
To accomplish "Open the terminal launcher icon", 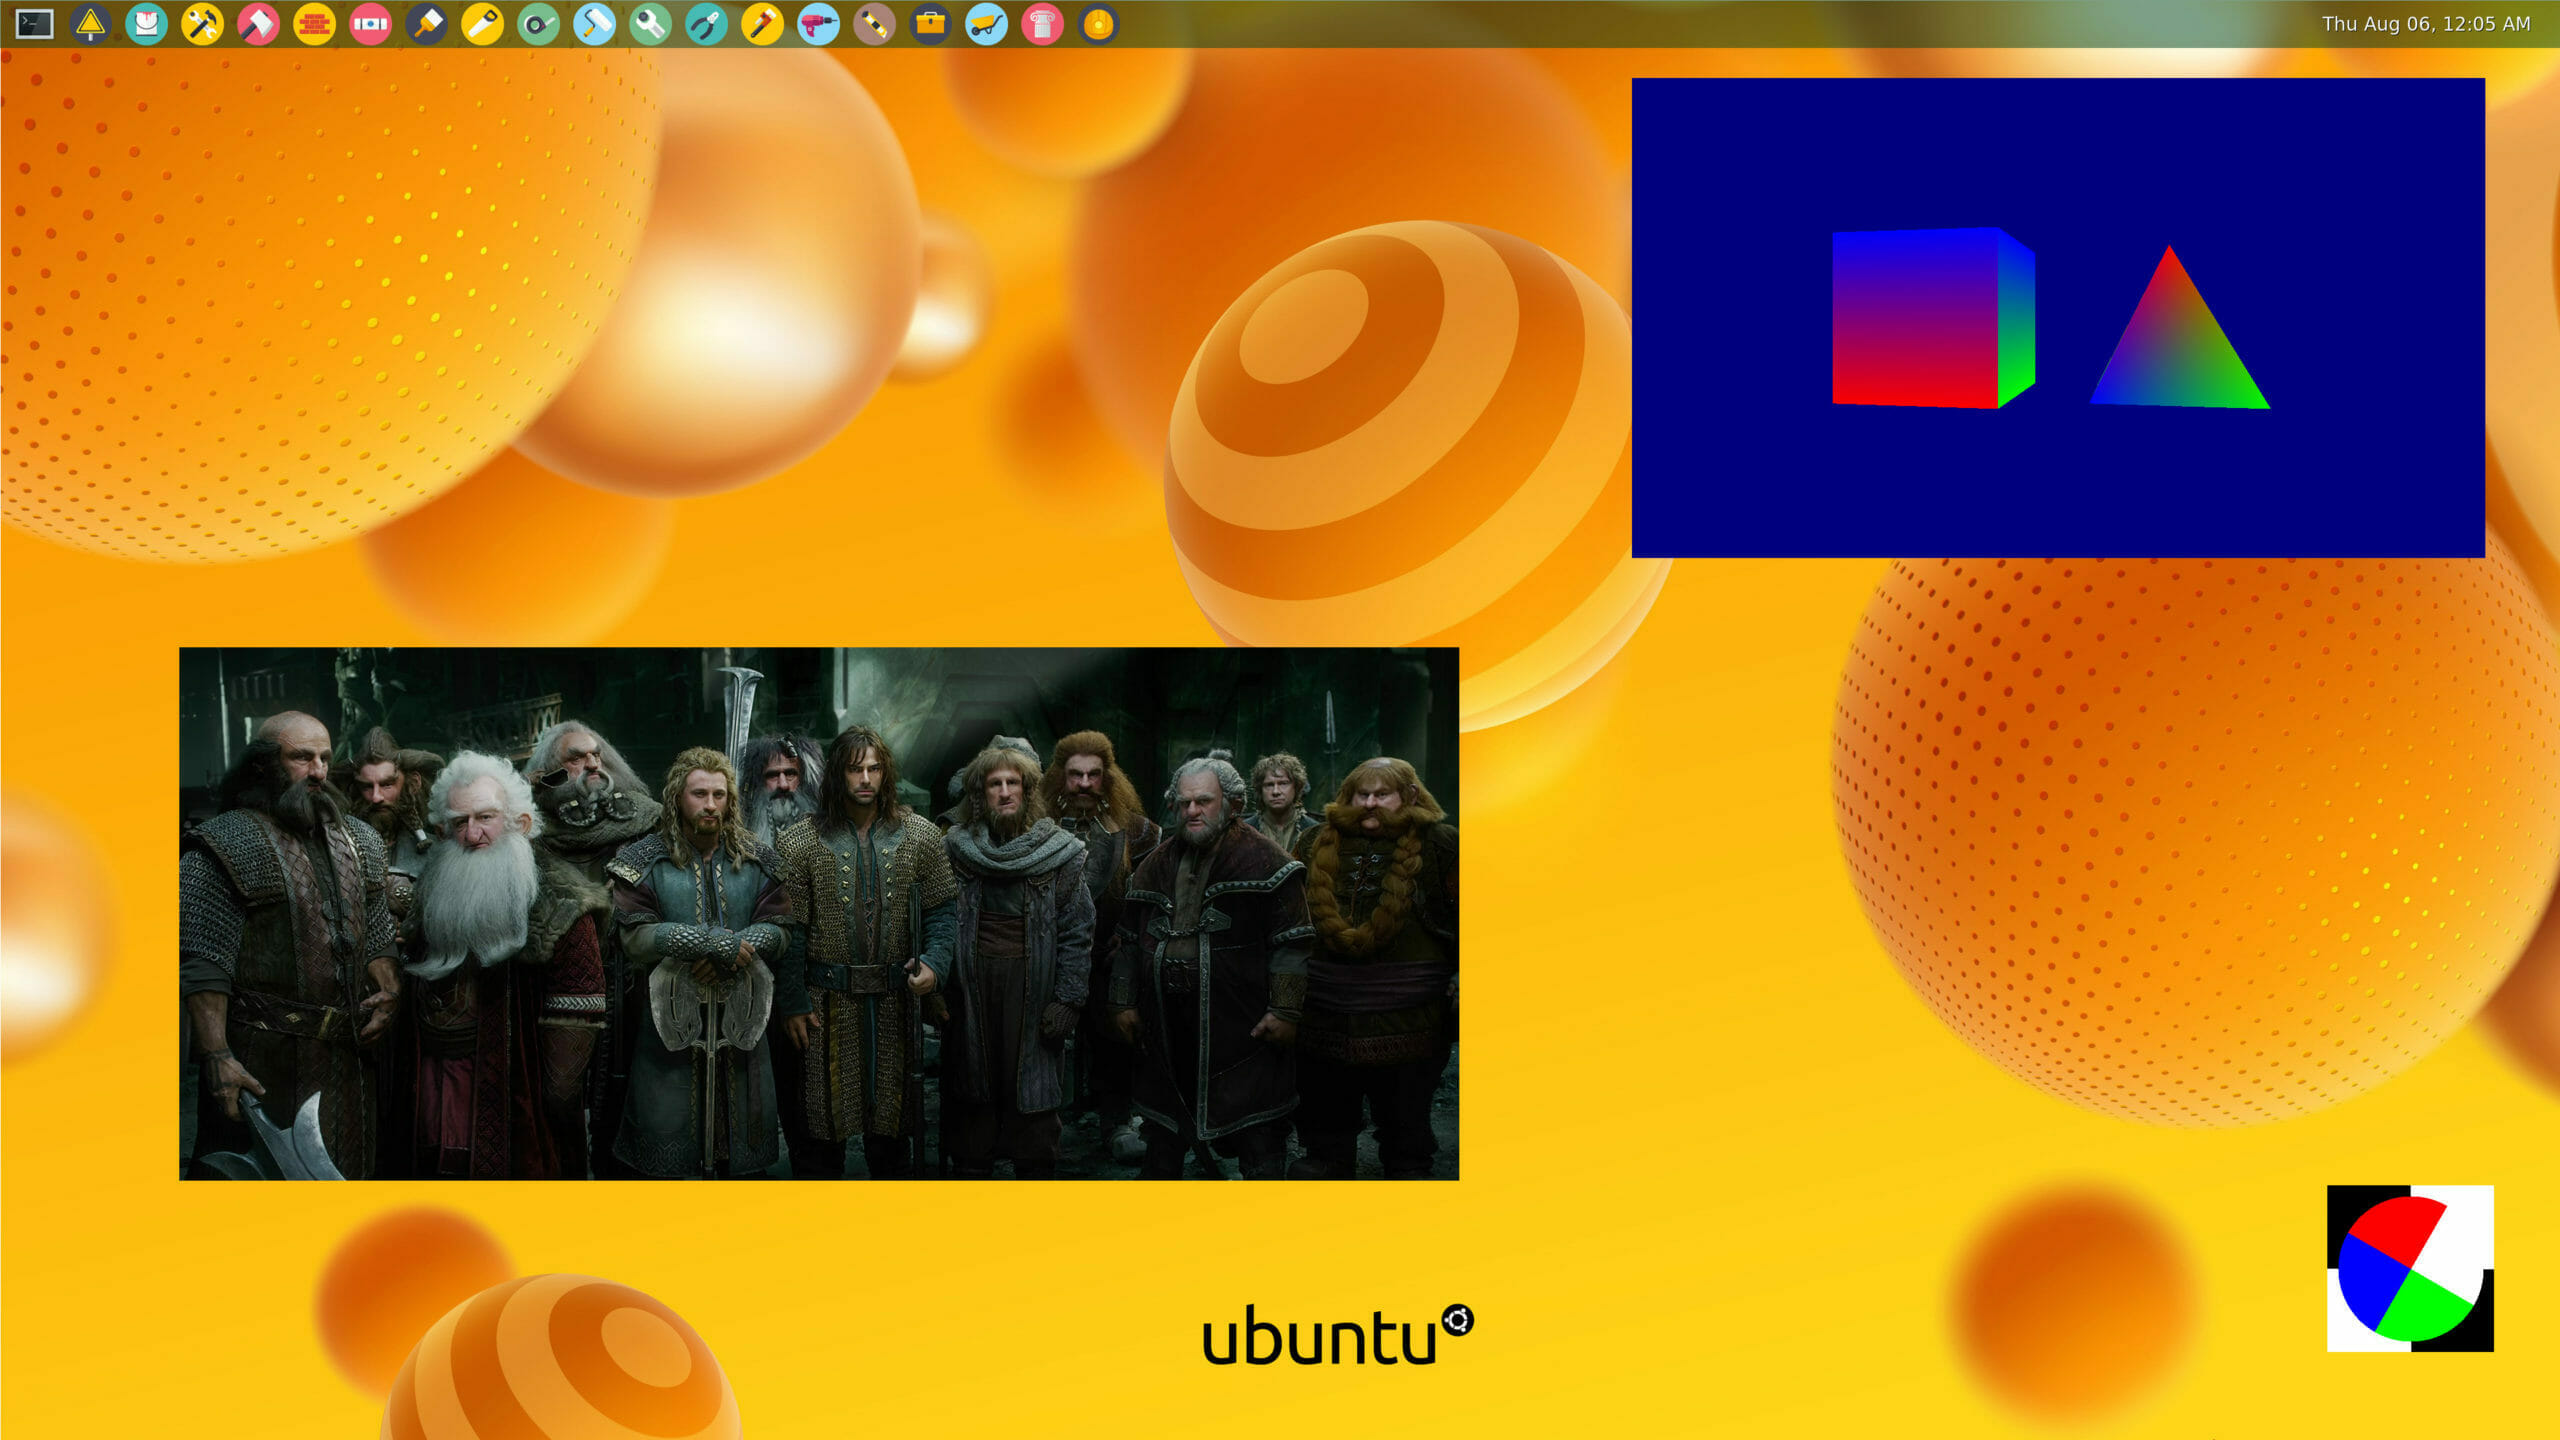I will pos(34,24).
